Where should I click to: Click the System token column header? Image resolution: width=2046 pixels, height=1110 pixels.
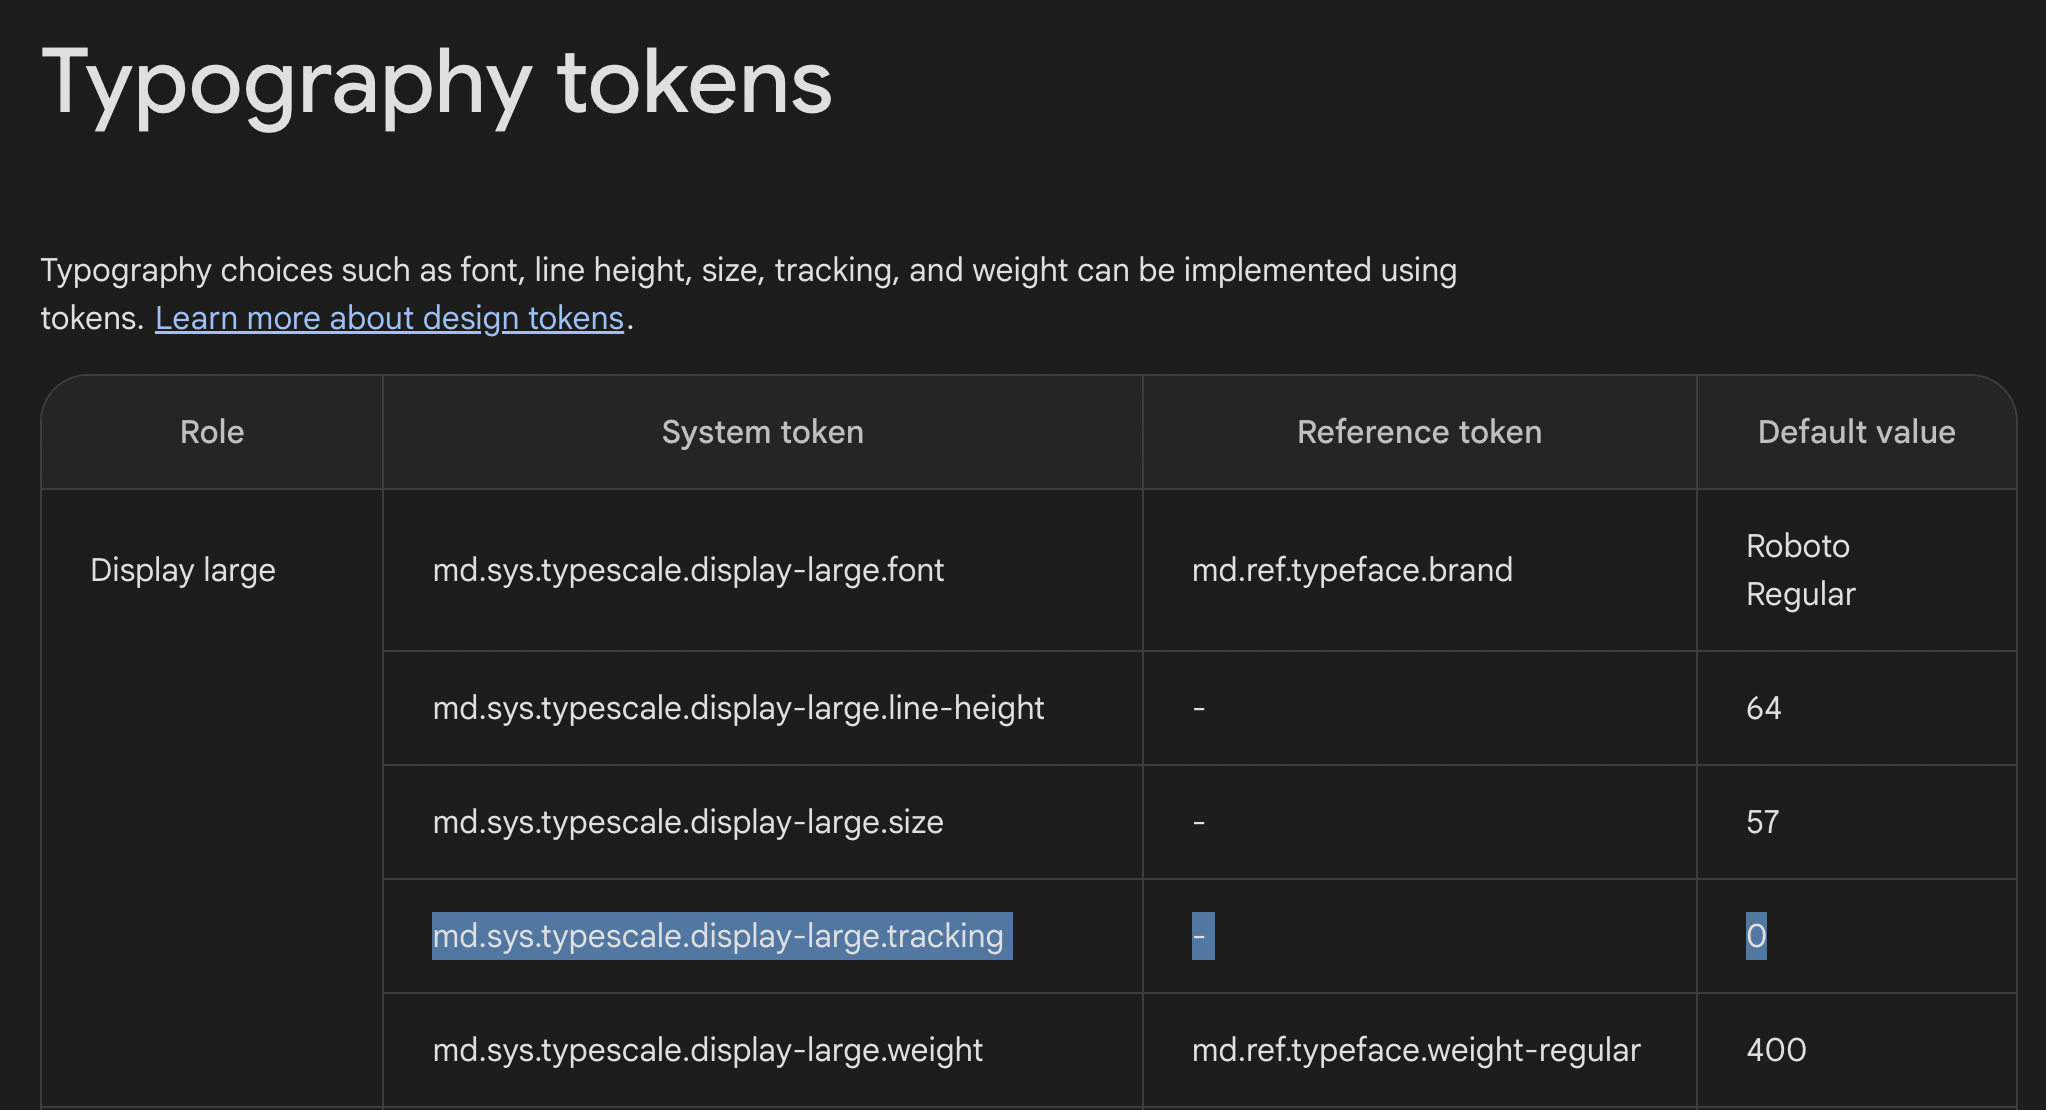coord(762,432)
